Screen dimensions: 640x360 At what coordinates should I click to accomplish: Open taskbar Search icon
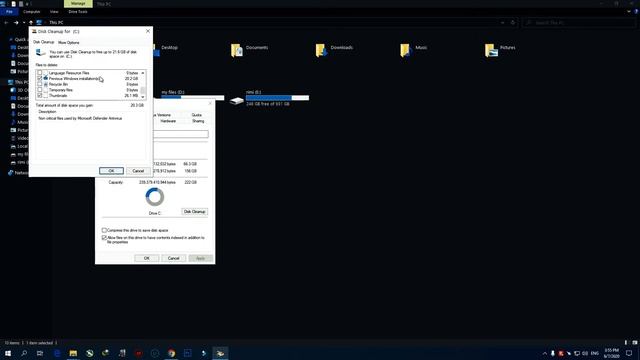(24, 353)
